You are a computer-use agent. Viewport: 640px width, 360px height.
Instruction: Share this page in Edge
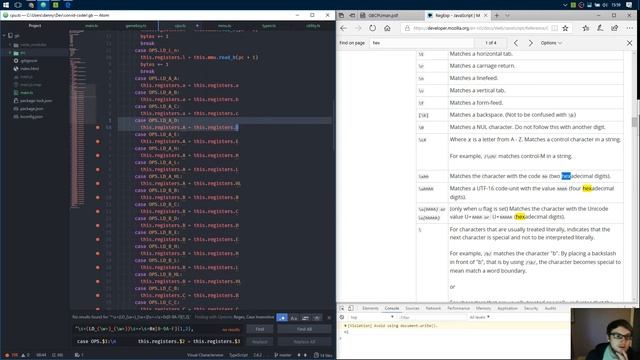click(615, 28)
